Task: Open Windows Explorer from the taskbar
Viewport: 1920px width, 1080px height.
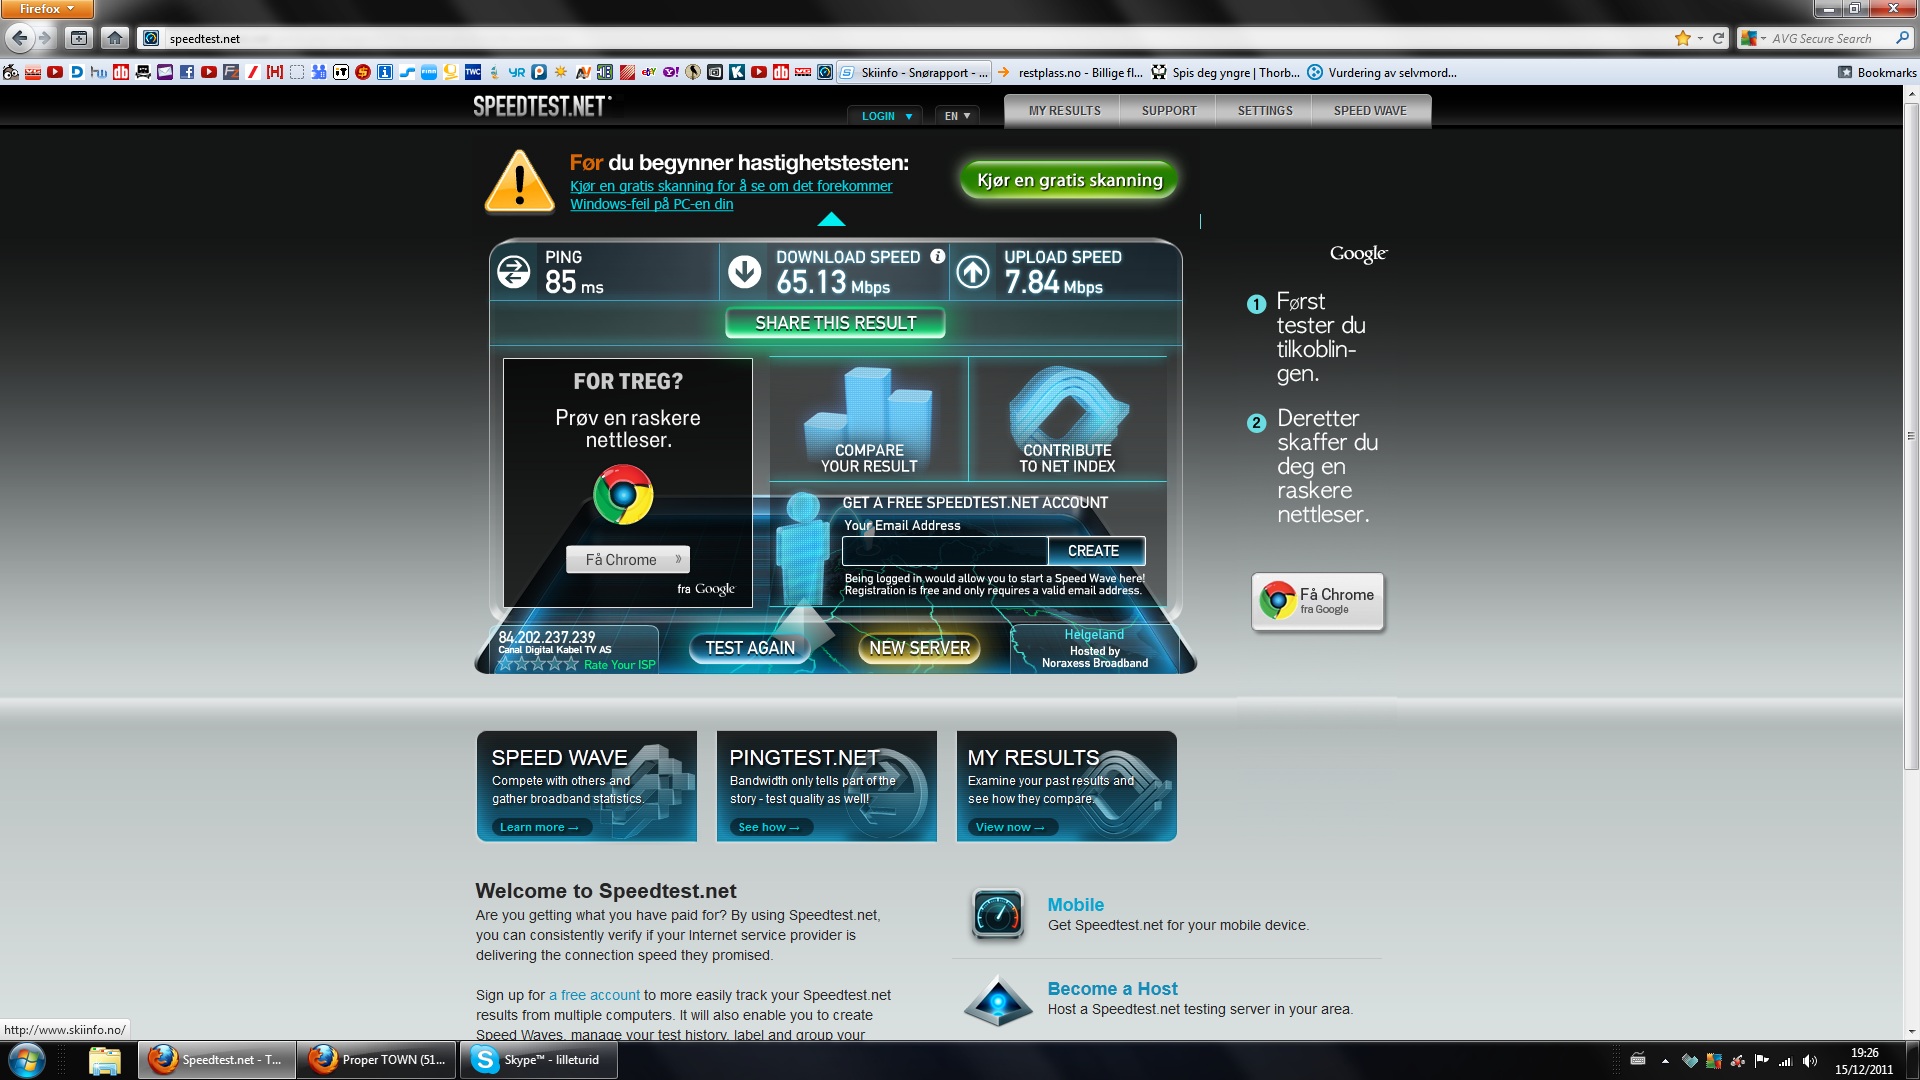Action: click(104, 1060)
